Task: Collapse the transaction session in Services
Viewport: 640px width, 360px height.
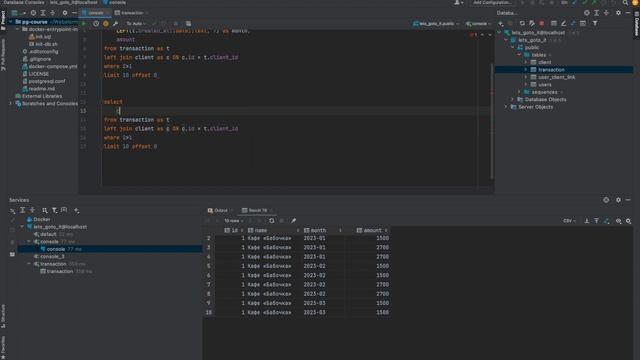Action: [29, 264]
